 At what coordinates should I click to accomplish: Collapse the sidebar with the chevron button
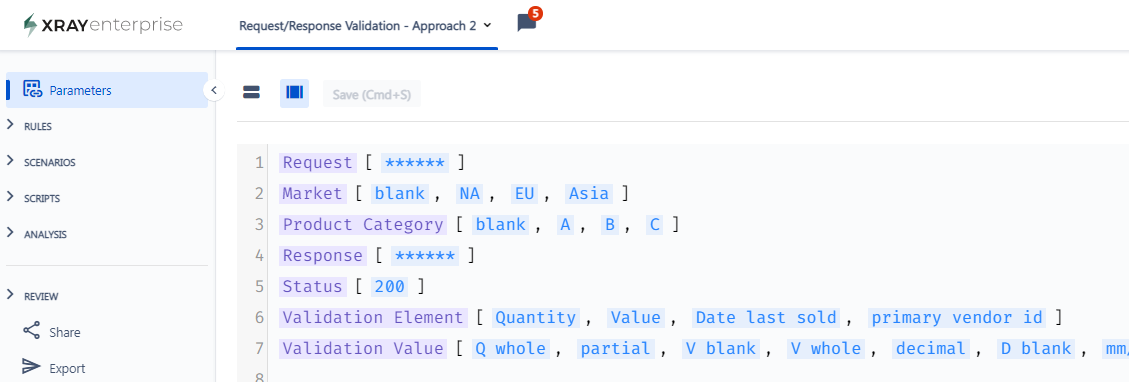pyautogui.click(x=214, y=91)
